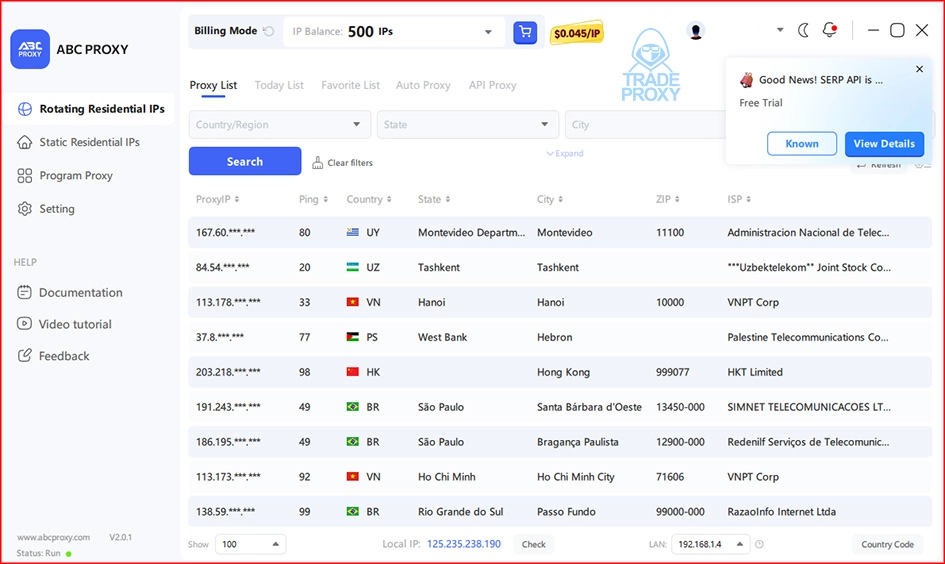Image resolution: width=945 pixels, height=564 pixels.
Task: Select the 186.195.***.*** Bragança Paulista row
Action: [x=560, y=442]
